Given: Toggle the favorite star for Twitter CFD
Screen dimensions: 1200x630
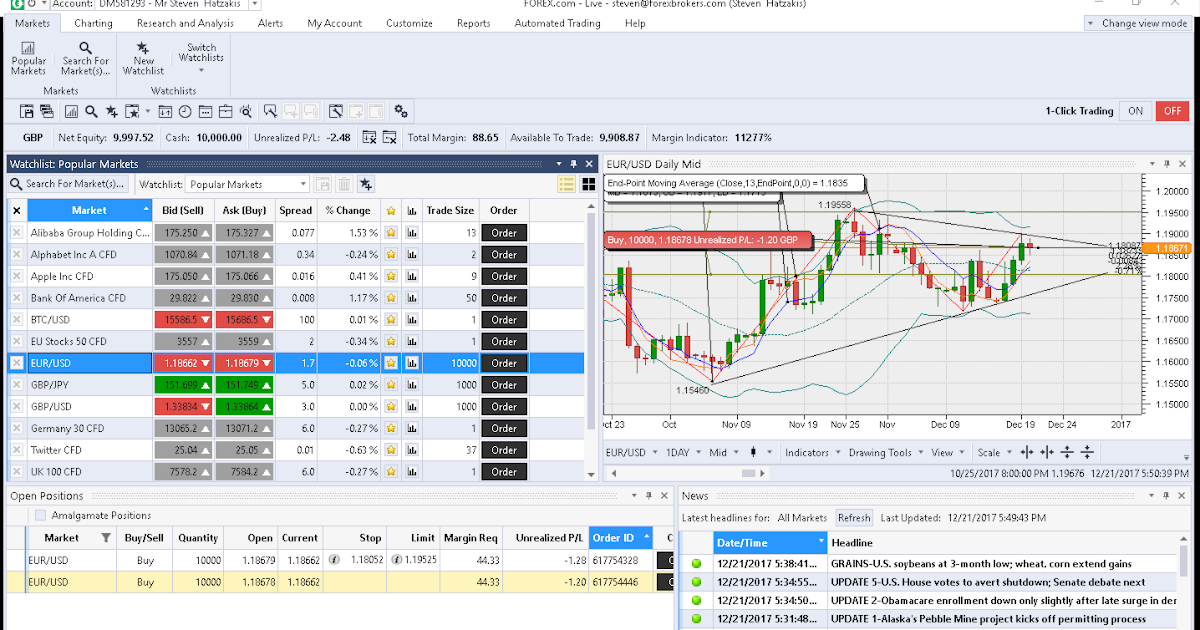Looking at the screenshot, I should coord(391,450).
